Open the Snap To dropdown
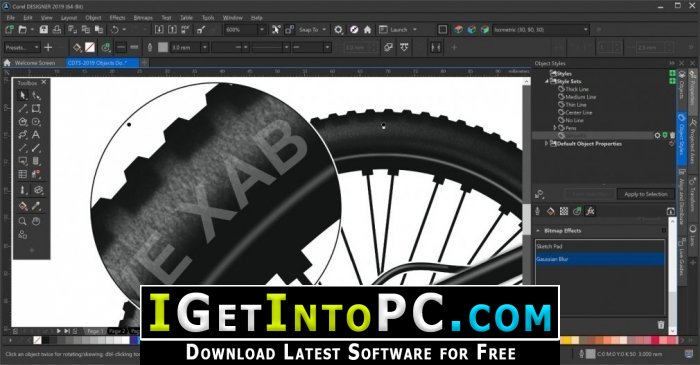This screenshot has width=700, height=365. pyautogui.click(x=324, y=30)
